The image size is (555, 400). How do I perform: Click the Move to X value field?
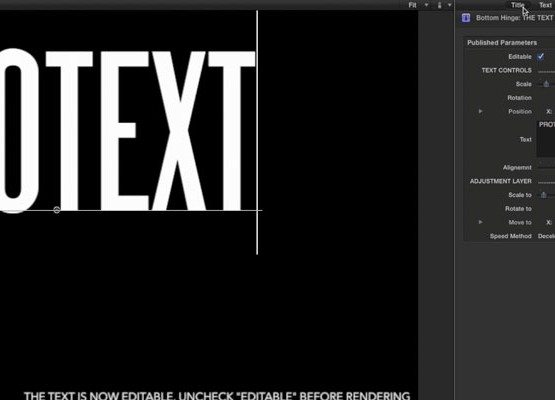(x=550, y=222)
